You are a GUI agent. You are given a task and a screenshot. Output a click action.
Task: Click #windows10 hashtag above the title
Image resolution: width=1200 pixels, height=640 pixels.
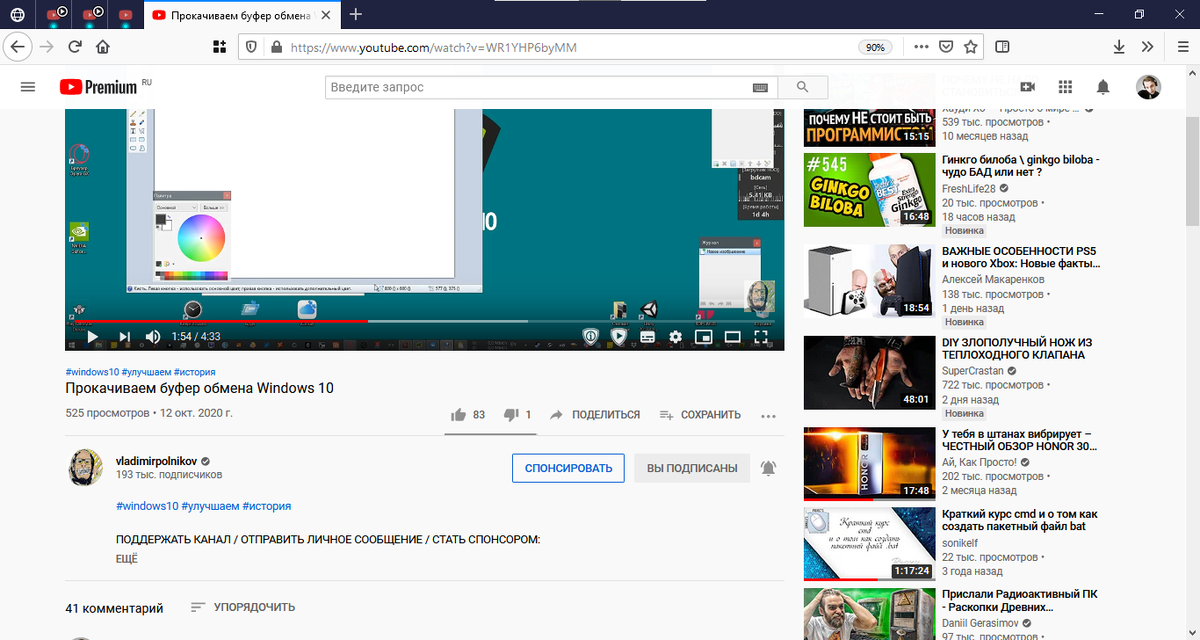click(92, 372)
